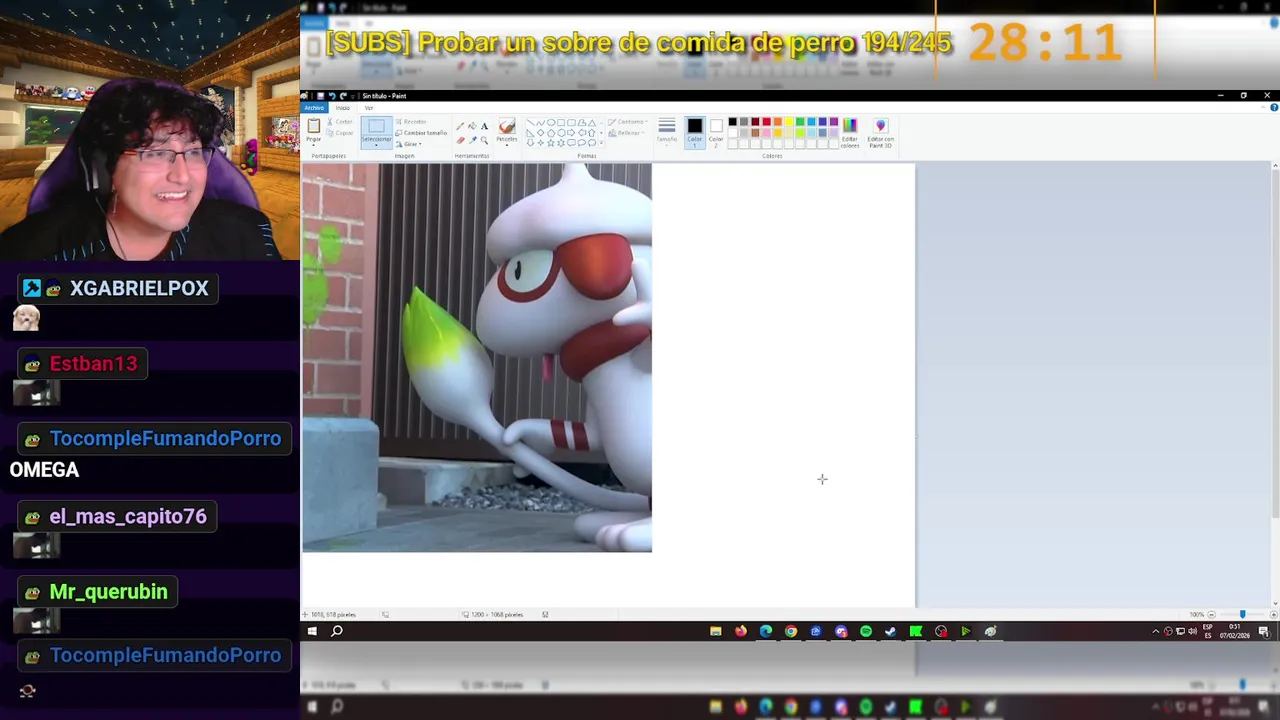Expand the Rellenar fill dropdown
Viewport: 1280px width, 720px height.
point(643,133)
